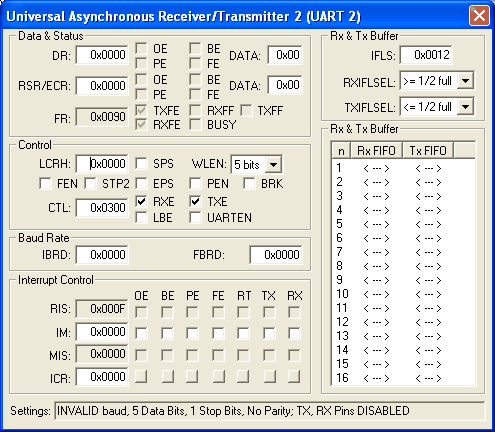
Task: Click the FBRD baud rate field
Action: click(276, 255)
